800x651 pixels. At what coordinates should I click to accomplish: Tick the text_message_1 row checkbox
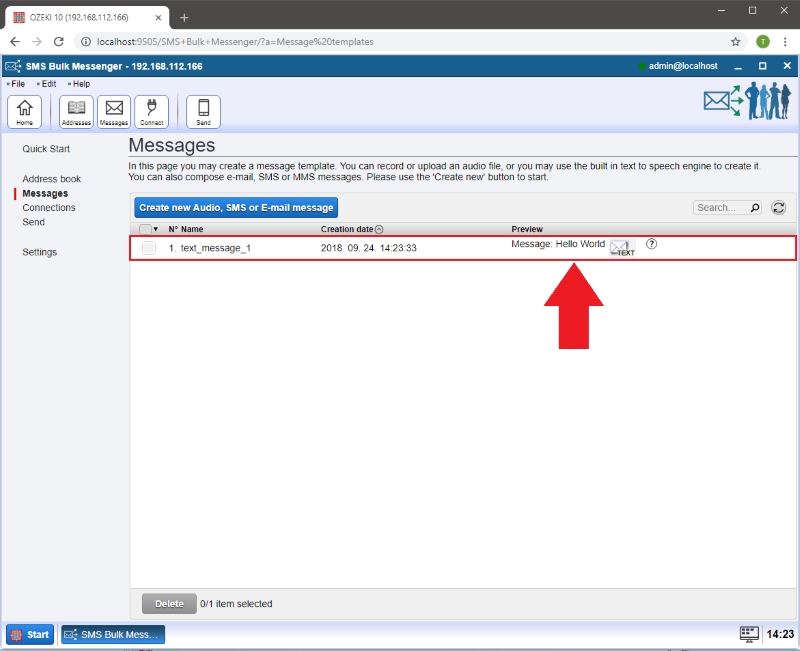tap(148, 248)
